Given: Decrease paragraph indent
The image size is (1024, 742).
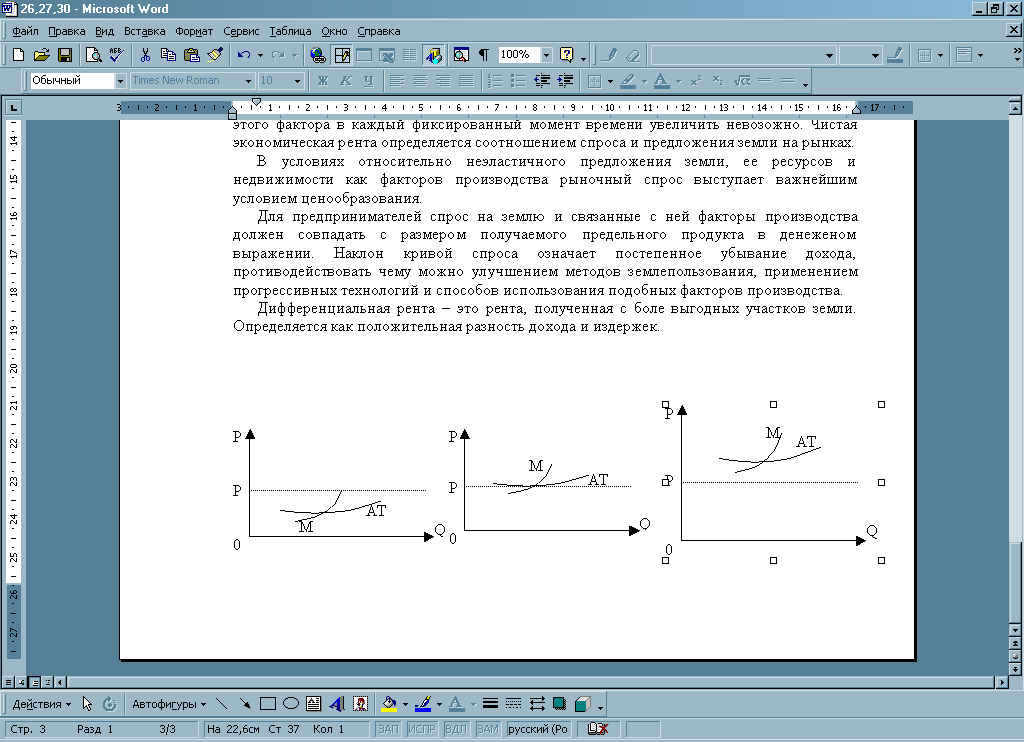Looking at the screenshot, I should pyautogui.click(x=541, y=81).
